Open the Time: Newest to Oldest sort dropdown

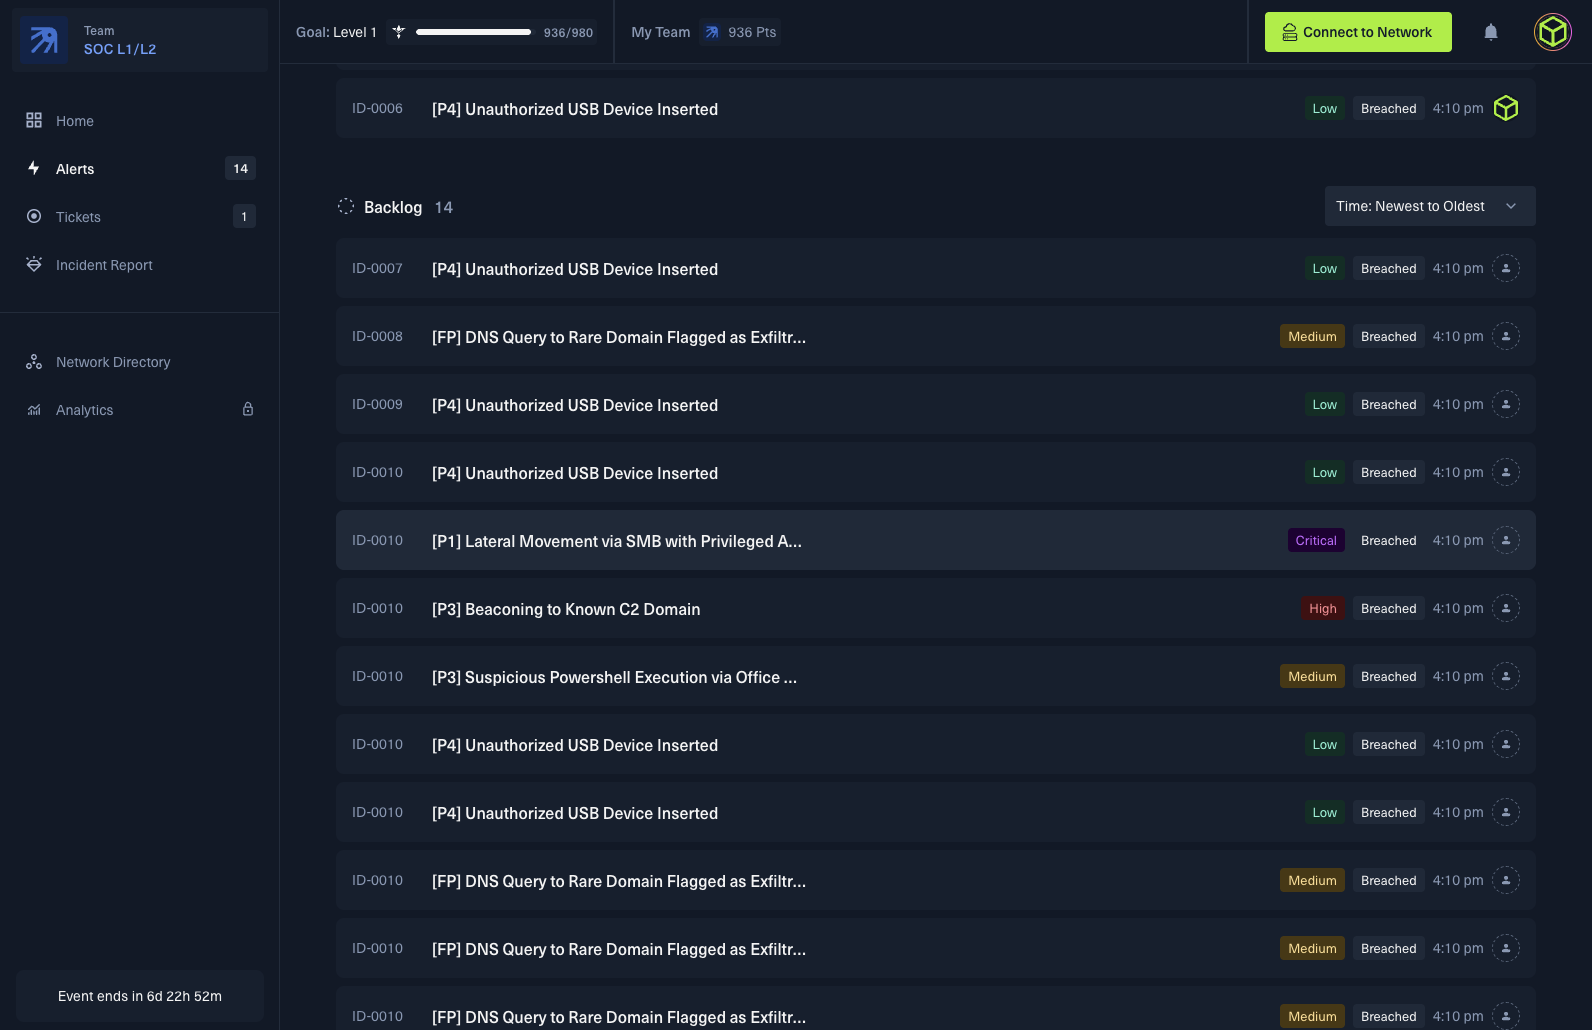tap(1429, 206)
